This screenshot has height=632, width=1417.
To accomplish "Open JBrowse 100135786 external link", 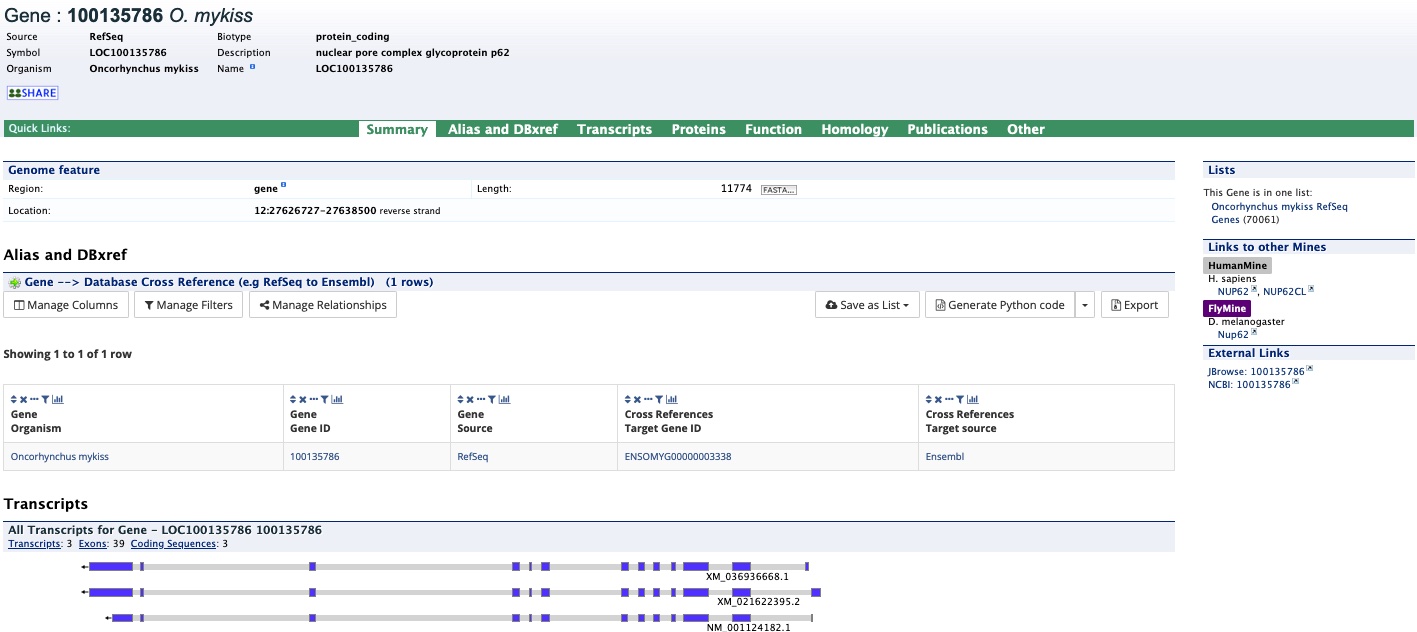I will pyautogui.click(x=1256, y=371).
